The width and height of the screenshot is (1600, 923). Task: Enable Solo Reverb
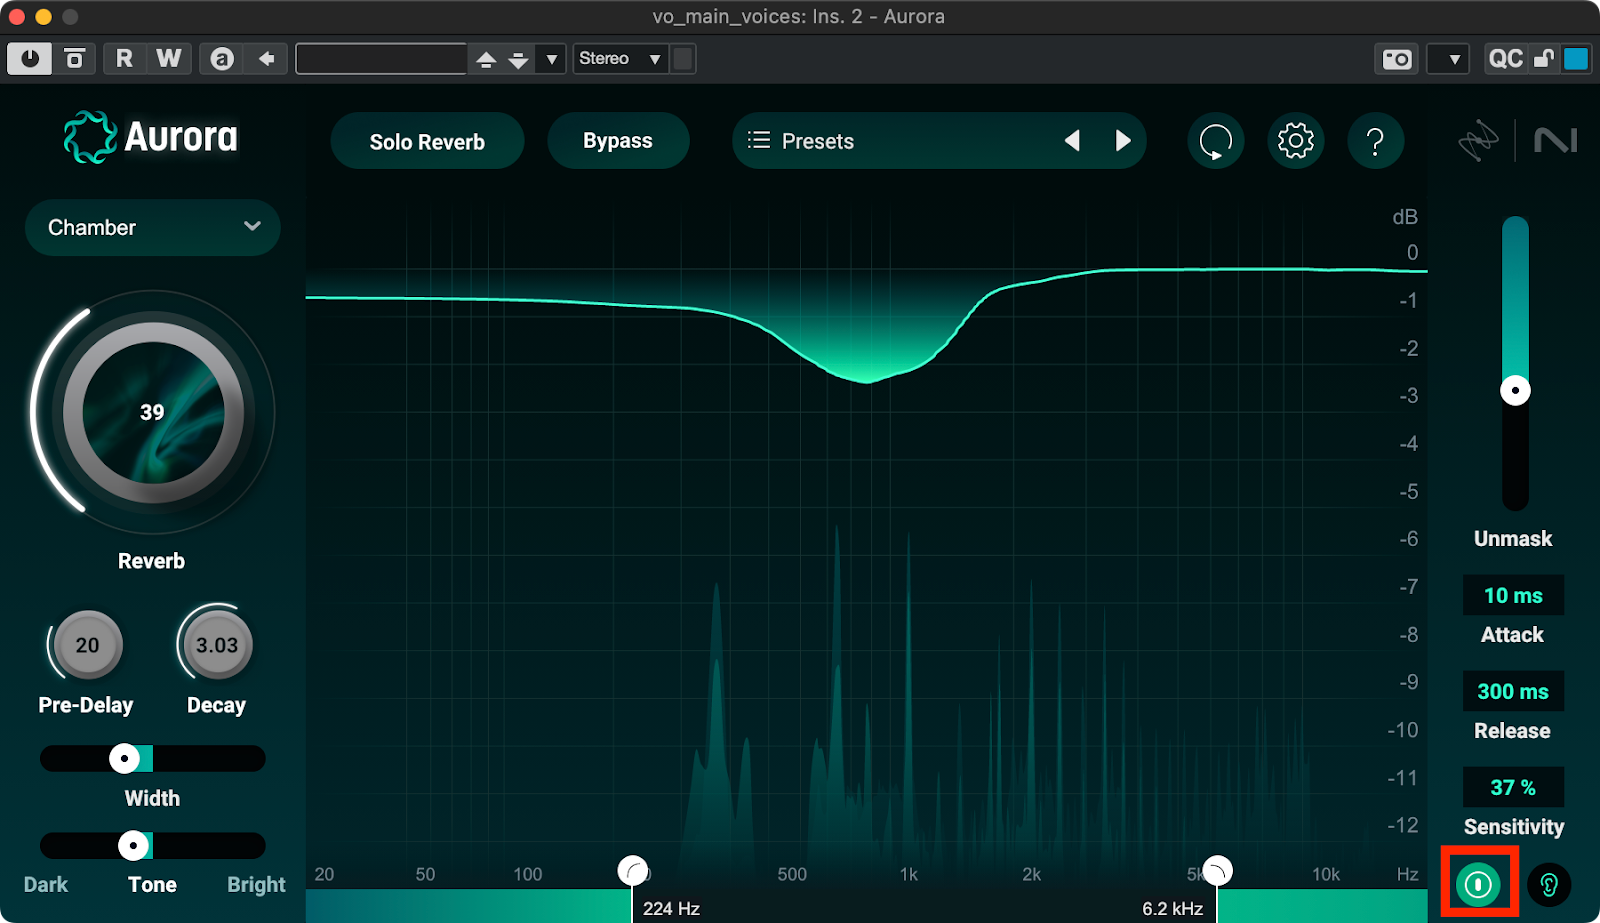click(x=427, y=141)
